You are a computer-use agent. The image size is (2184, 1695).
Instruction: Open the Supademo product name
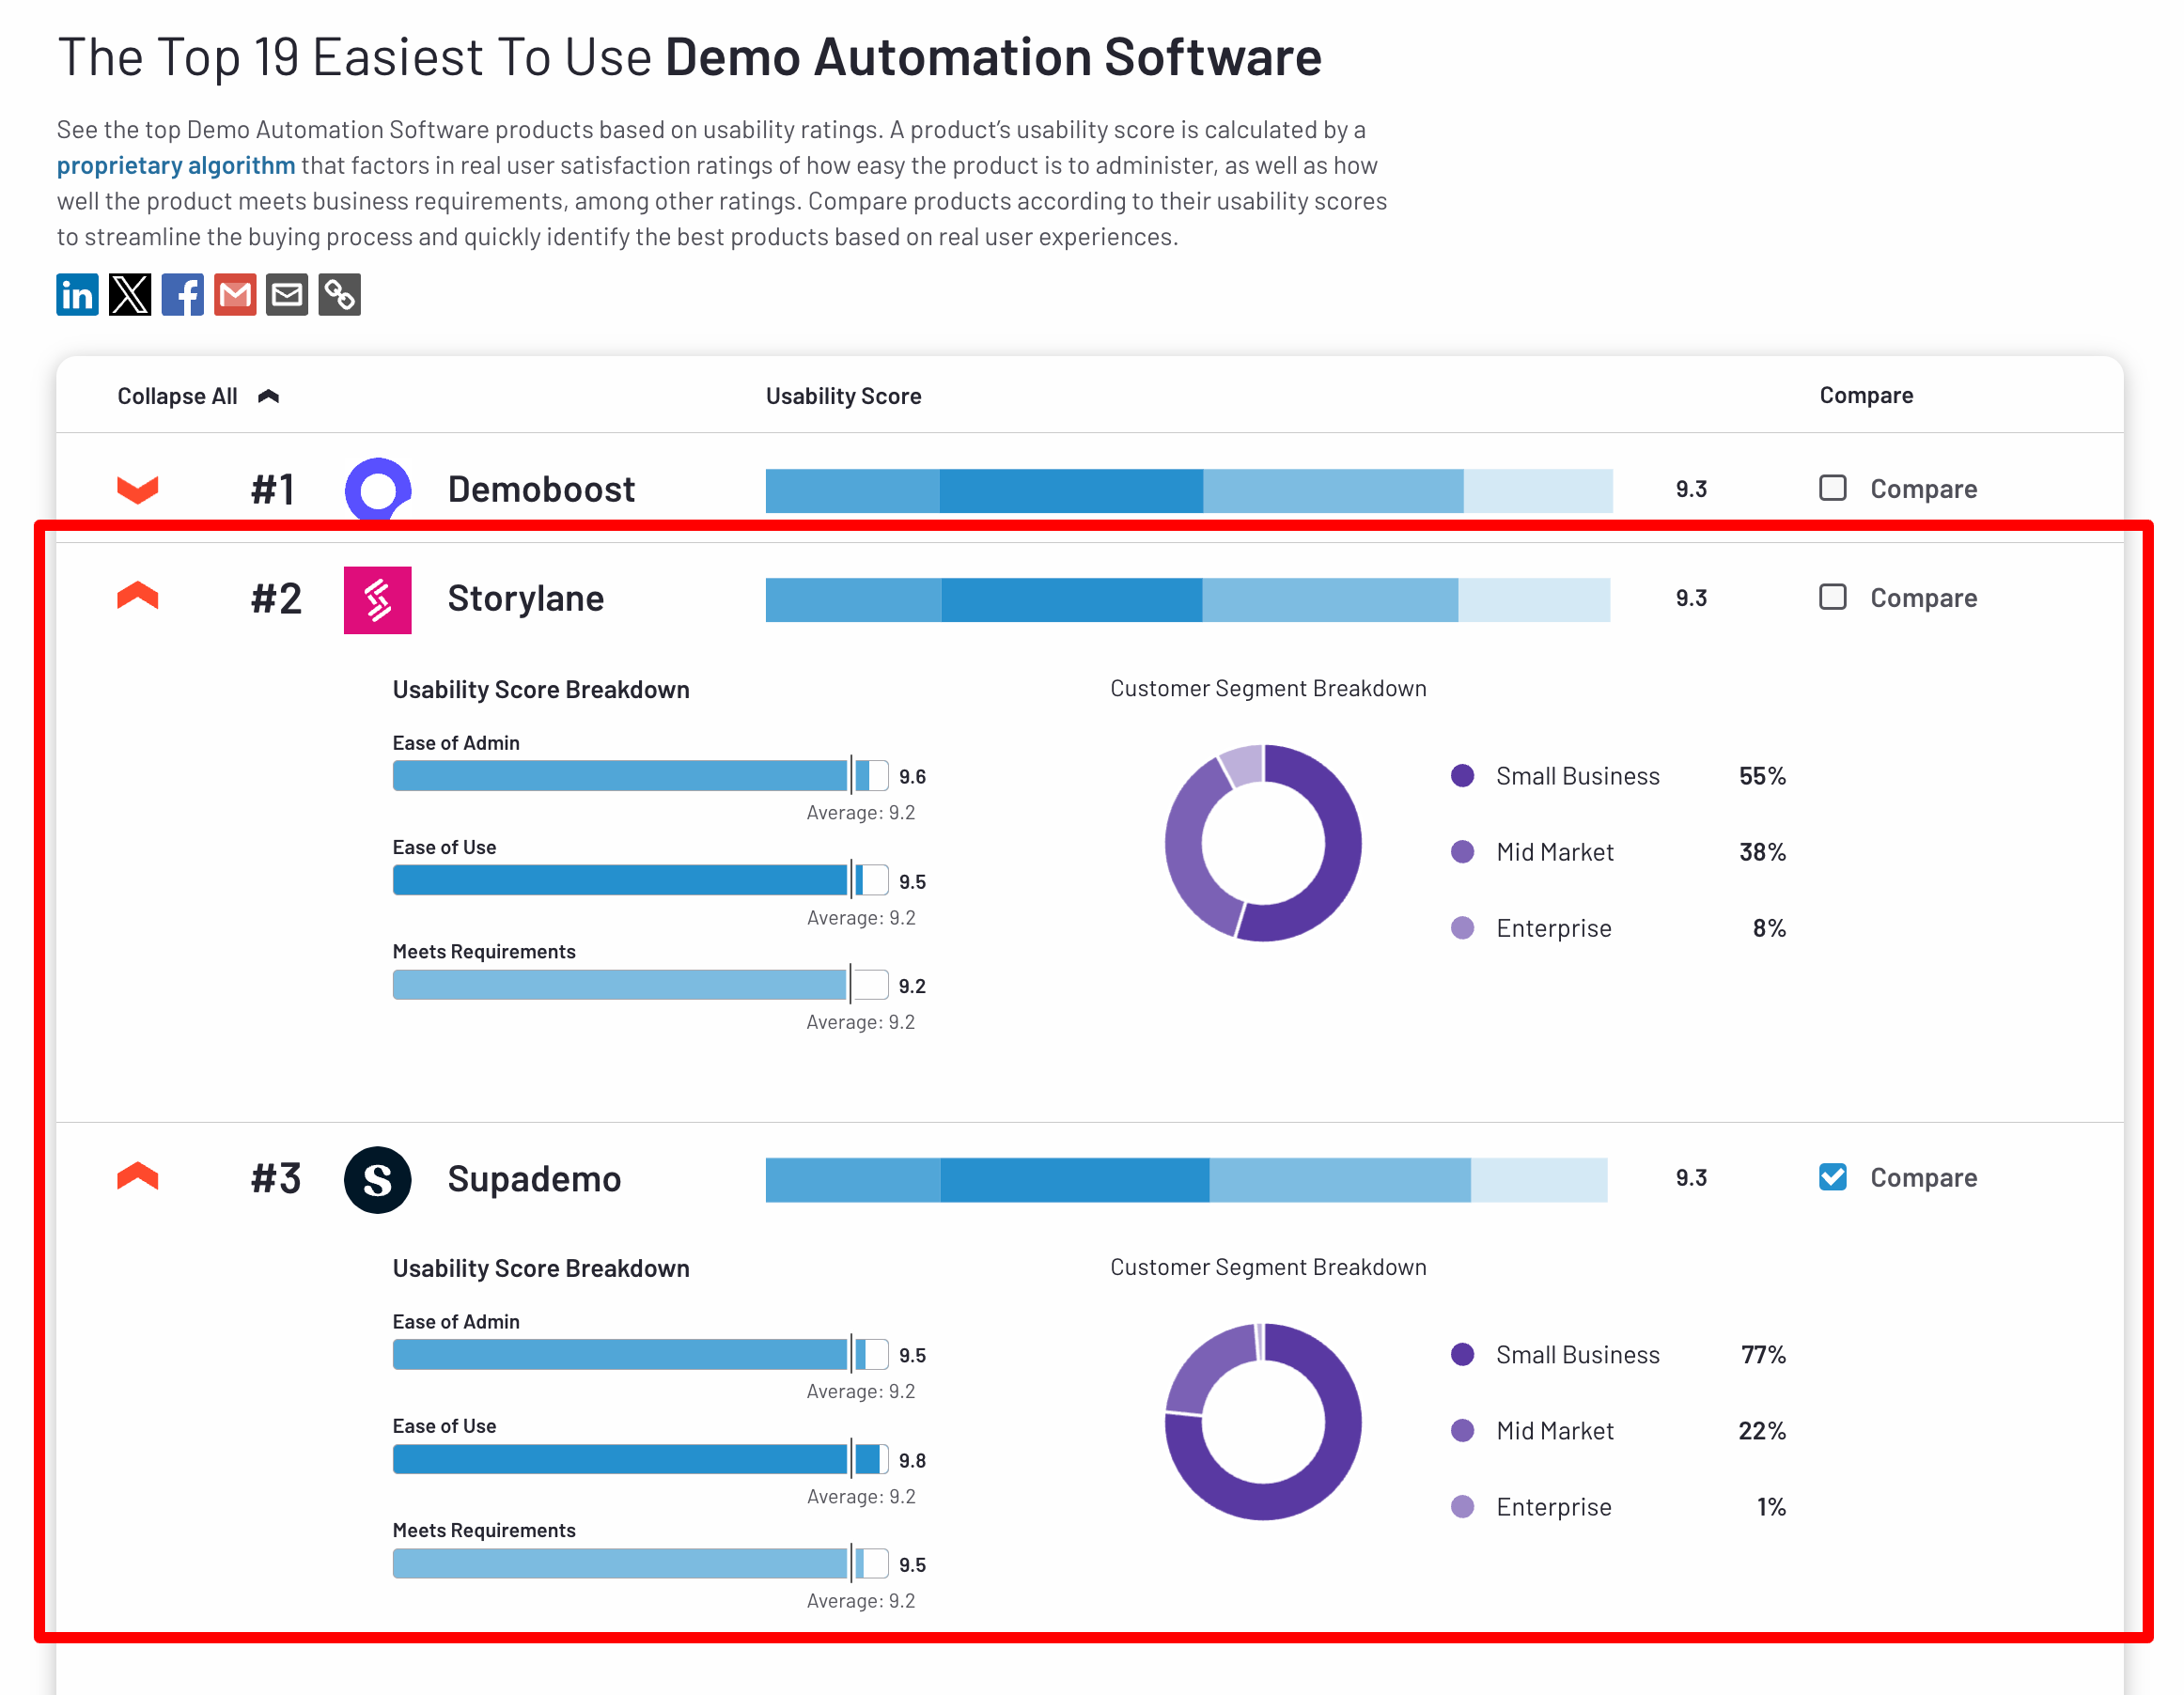[534, 1178]
